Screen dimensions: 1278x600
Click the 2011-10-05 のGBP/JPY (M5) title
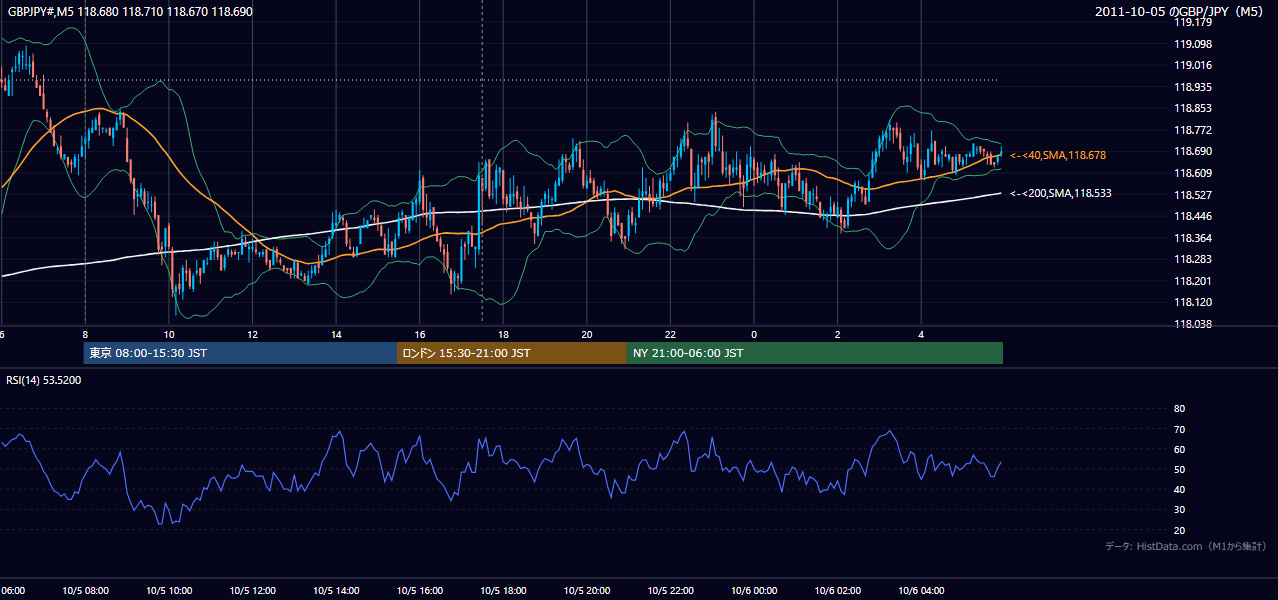coord(1179,12)
